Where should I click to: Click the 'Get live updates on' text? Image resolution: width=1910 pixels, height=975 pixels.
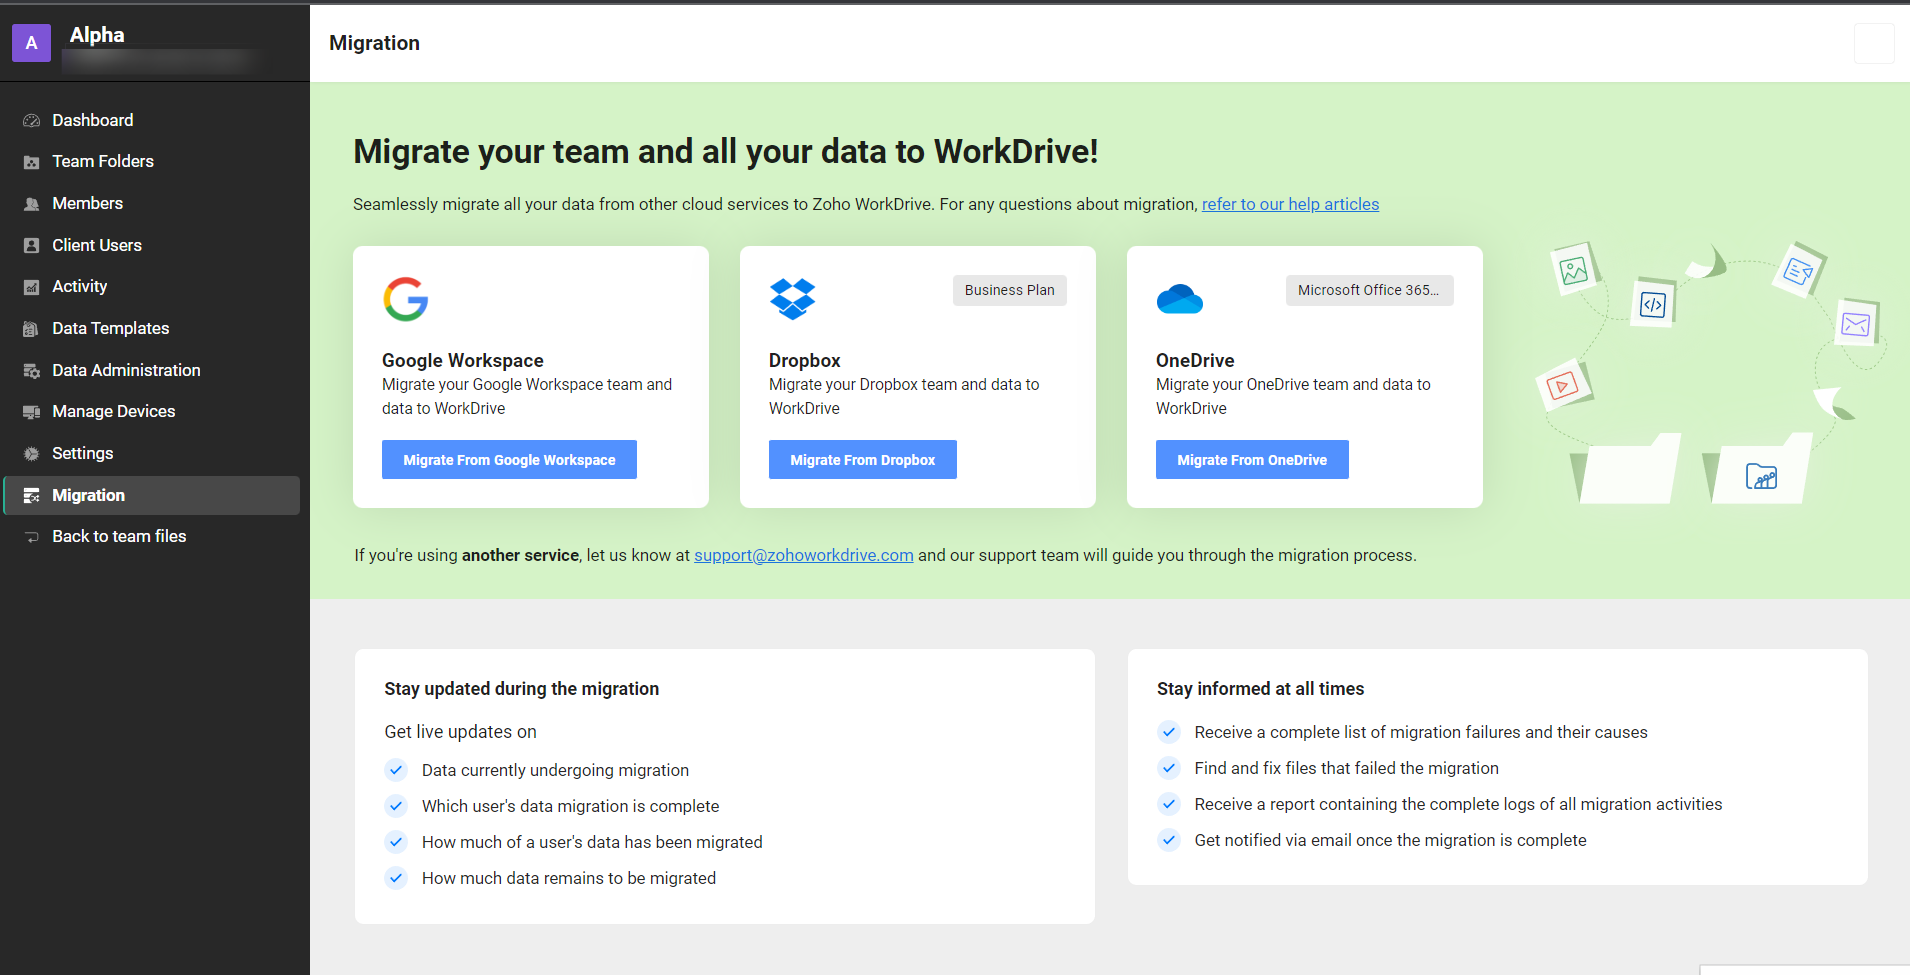(461, 732)
